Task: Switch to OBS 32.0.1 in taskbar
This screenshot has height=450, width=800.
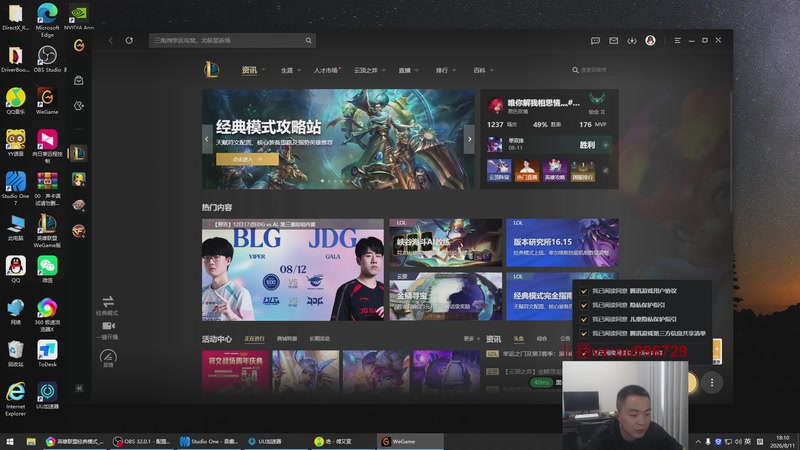Action: pyautogui.click(x=142, y=441)
